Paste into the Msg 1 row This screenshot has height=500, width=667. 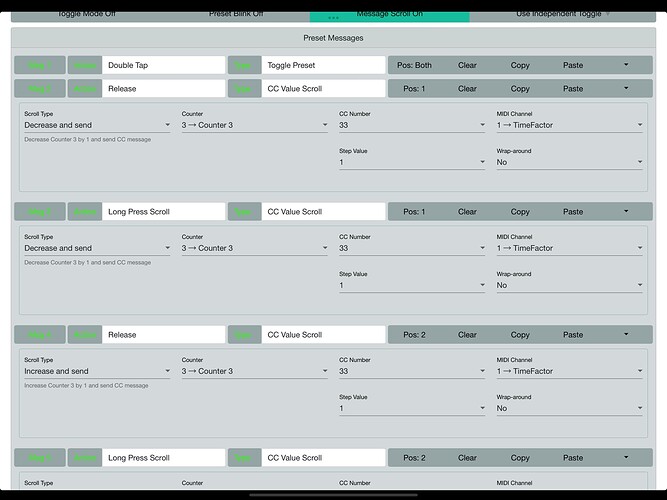pos(573,65)
